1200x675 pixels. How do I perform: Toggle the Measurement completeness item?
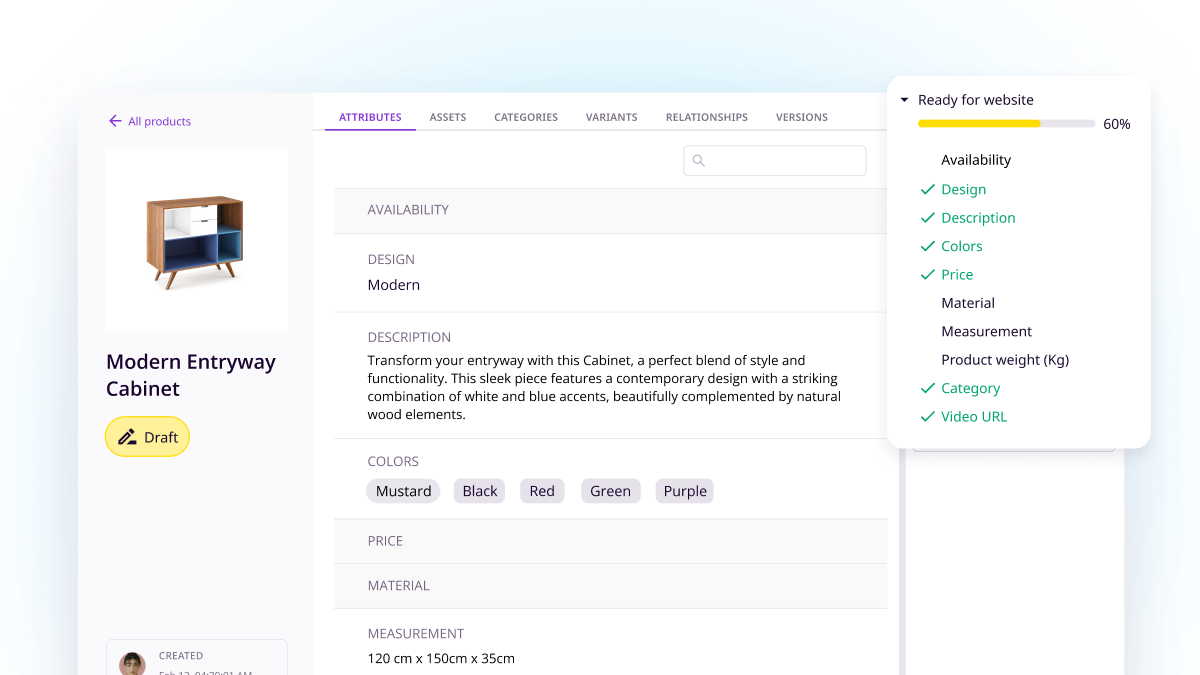coord(986,331)
